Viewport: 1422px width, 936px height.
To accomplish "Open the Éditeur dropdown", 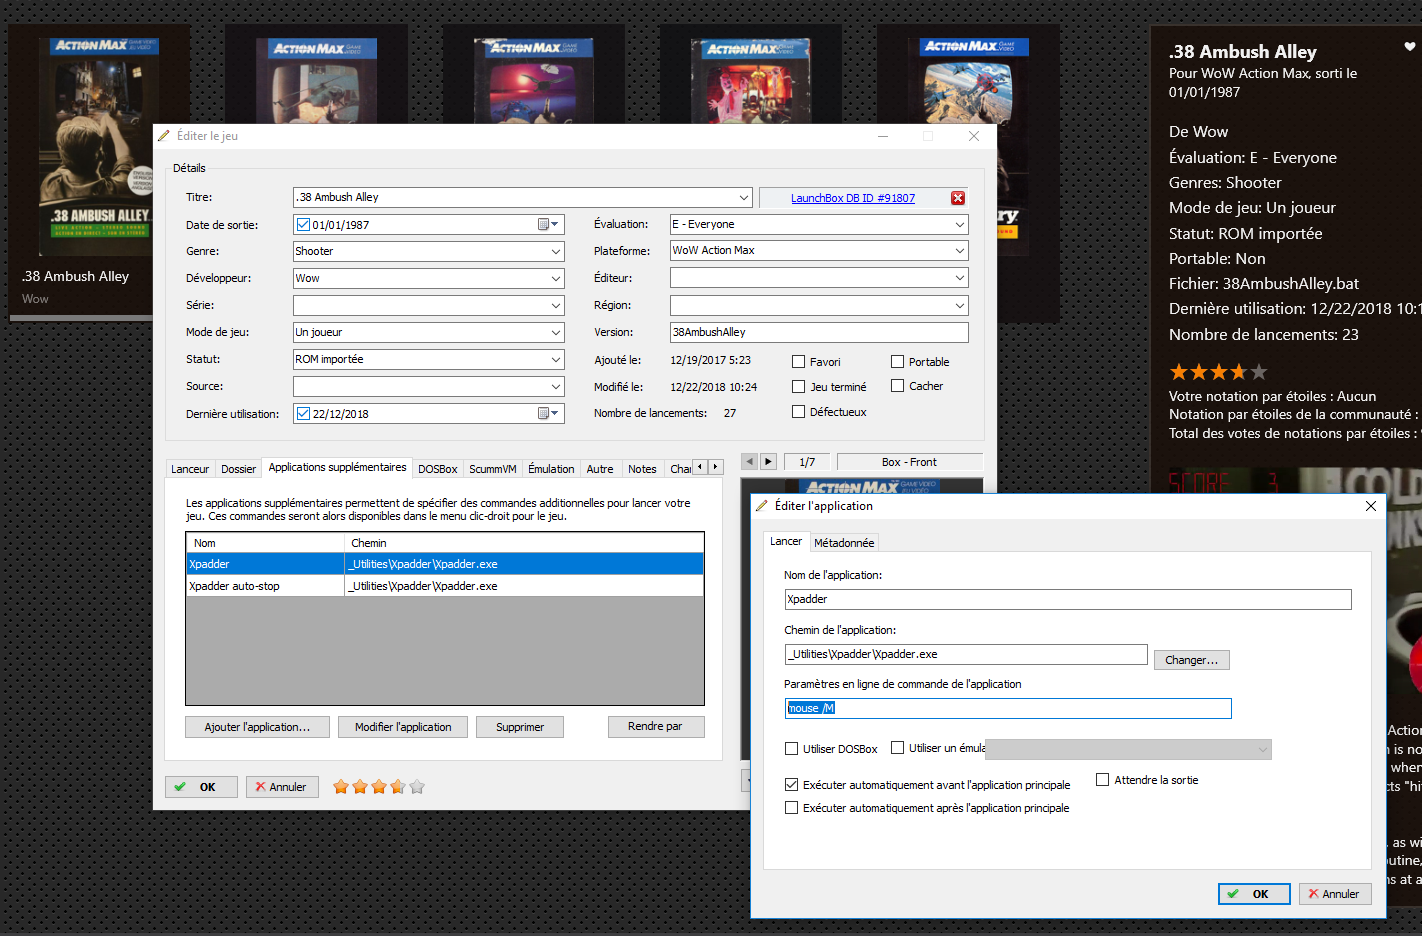I will (x=960, y=278).
